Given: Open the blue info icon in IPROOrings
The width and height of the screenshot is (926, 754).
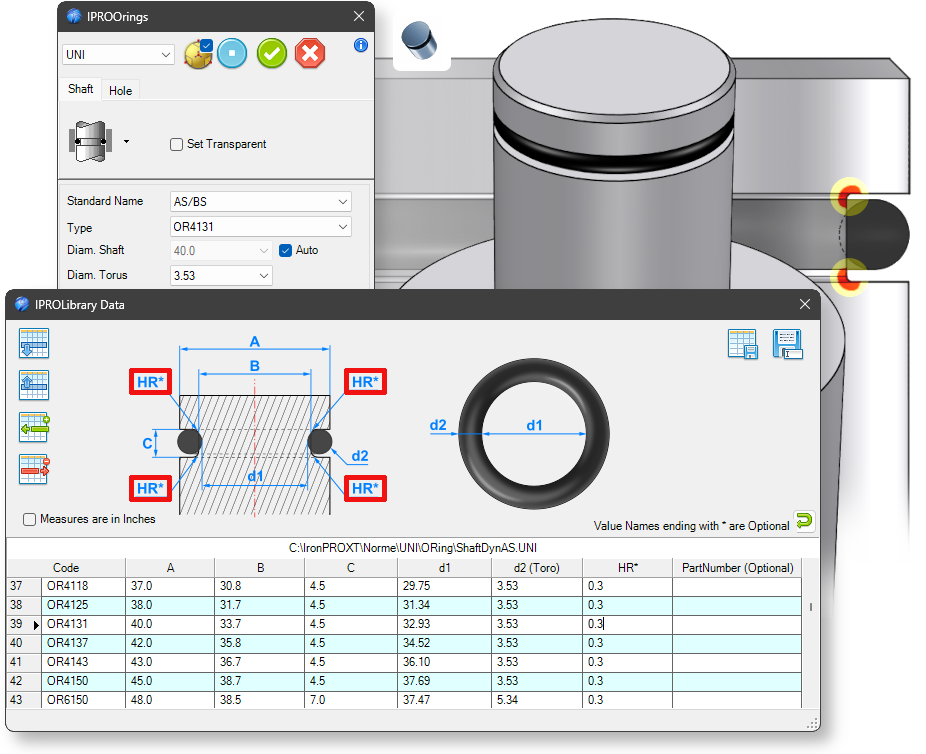Looking at the screenshot, I should (x=361, y=45).
